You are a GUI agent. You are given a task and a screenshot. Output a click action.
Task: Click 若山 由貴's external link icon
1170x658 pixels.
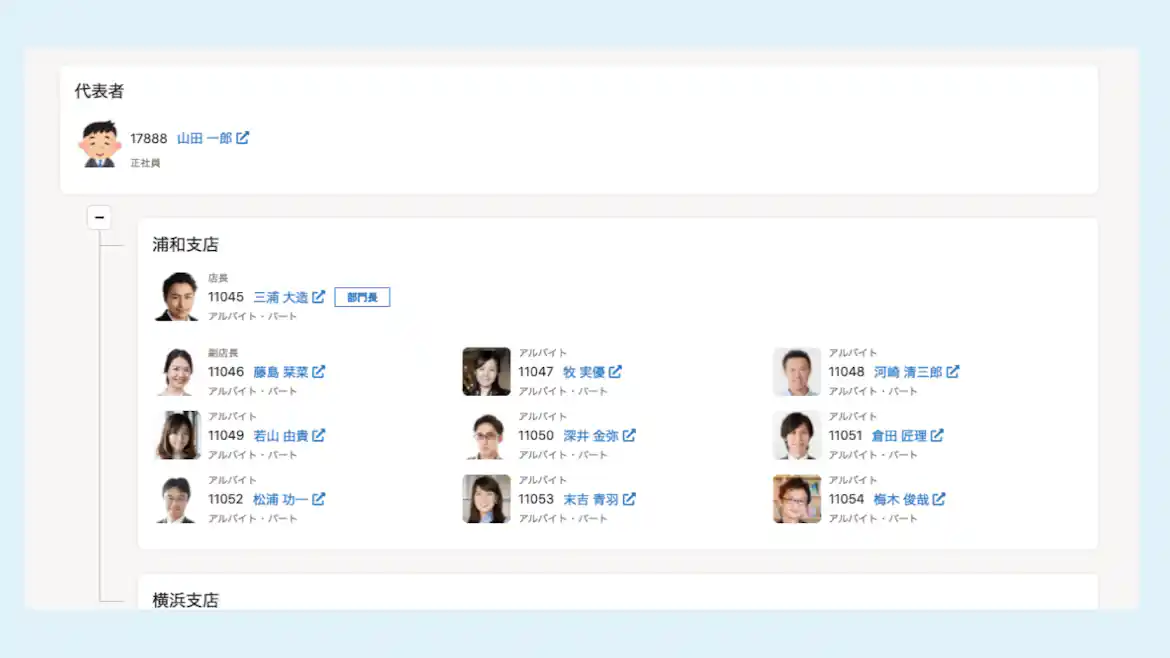(320, 436)
